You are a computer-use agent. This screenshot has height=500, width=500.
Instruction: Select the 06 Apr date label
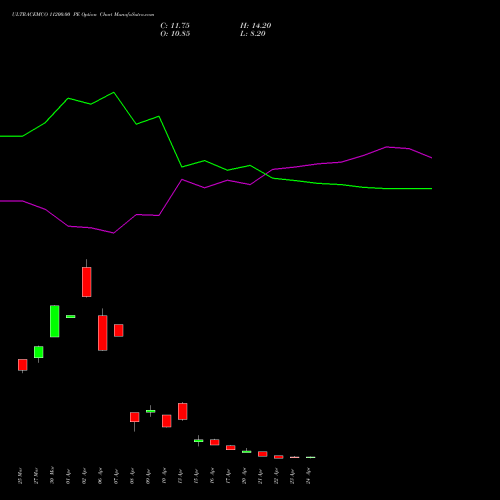point(100,476)
